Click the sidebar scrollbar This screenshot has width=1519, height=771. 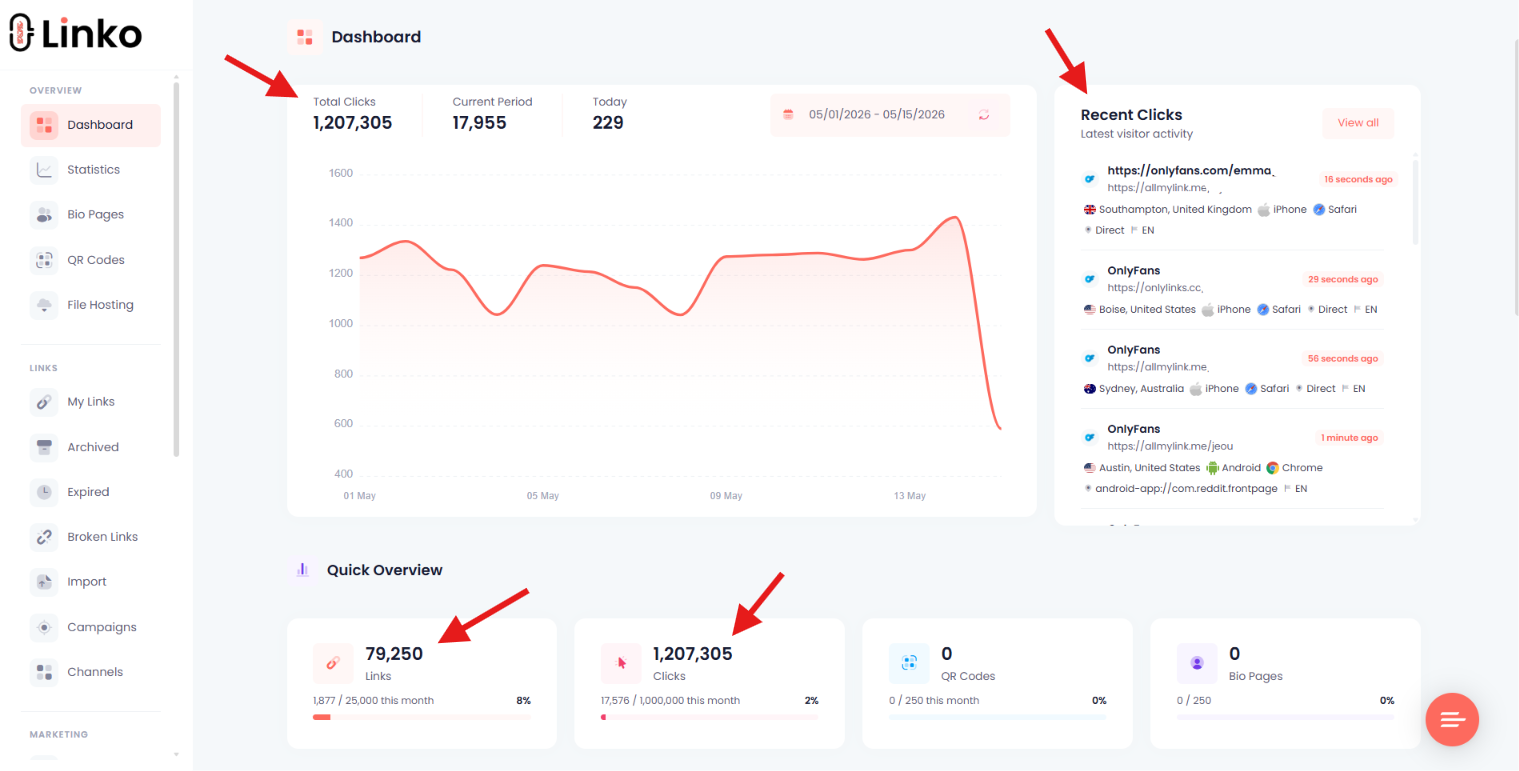coord(177,270)
